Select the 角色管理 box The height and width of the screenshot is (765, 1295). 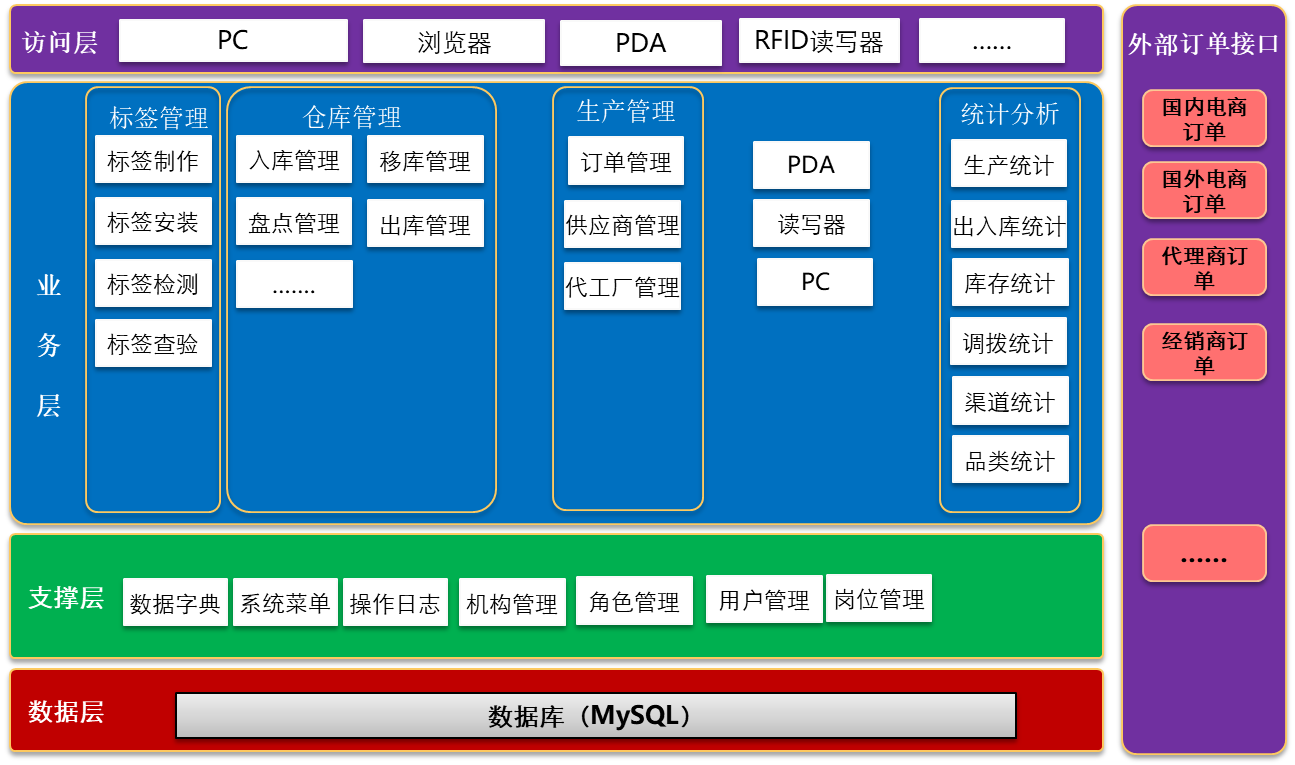tap(634, 602)
